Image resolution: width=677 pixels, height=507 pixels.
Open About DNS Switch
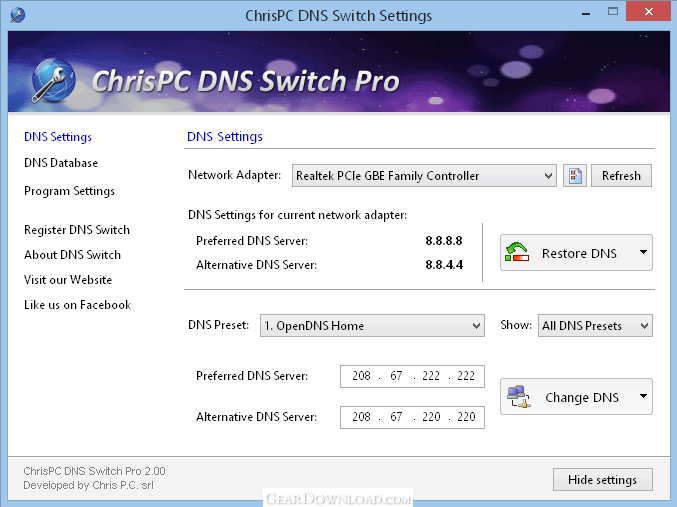(73, 255)
